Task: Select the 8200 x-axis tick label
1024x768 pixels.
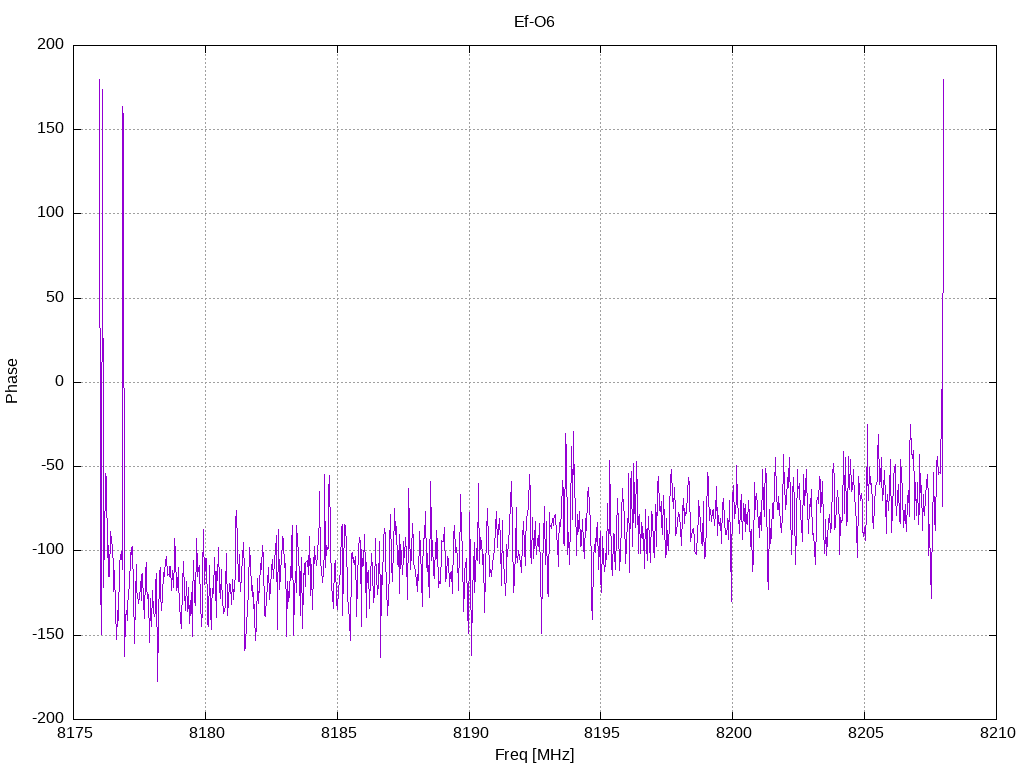Action: 732,733
